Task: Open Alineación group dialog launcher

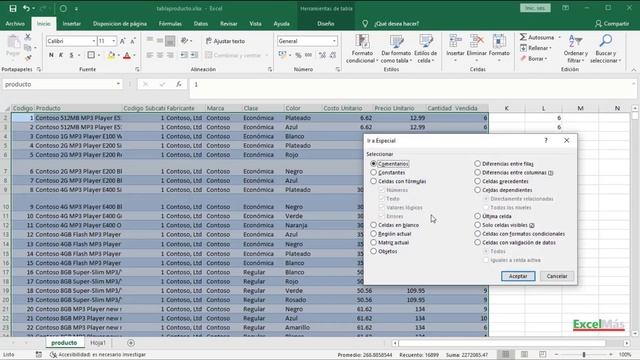Action: coord(270,69)
